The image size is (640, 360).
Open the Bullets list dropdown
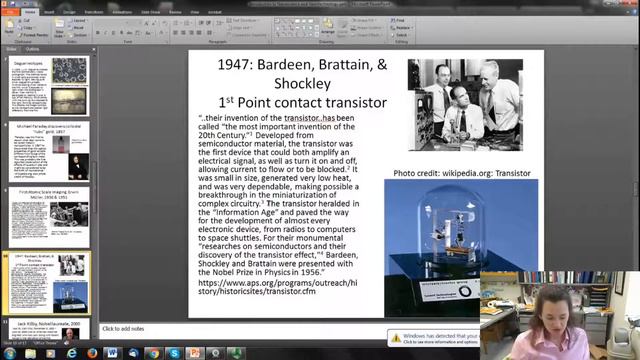point(177,23)
